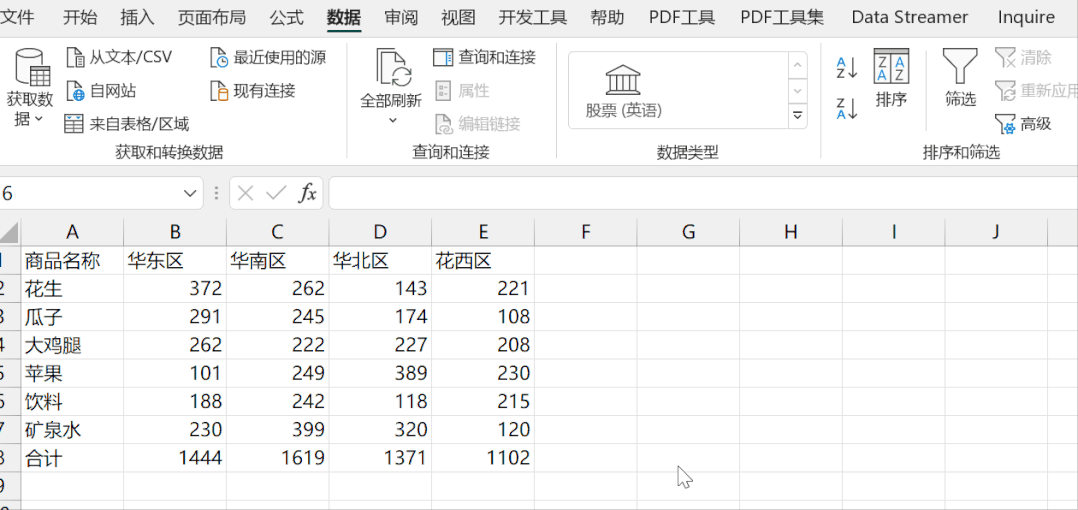Open the Inquire tab
1078x510 pixels.
point(1026,18)
